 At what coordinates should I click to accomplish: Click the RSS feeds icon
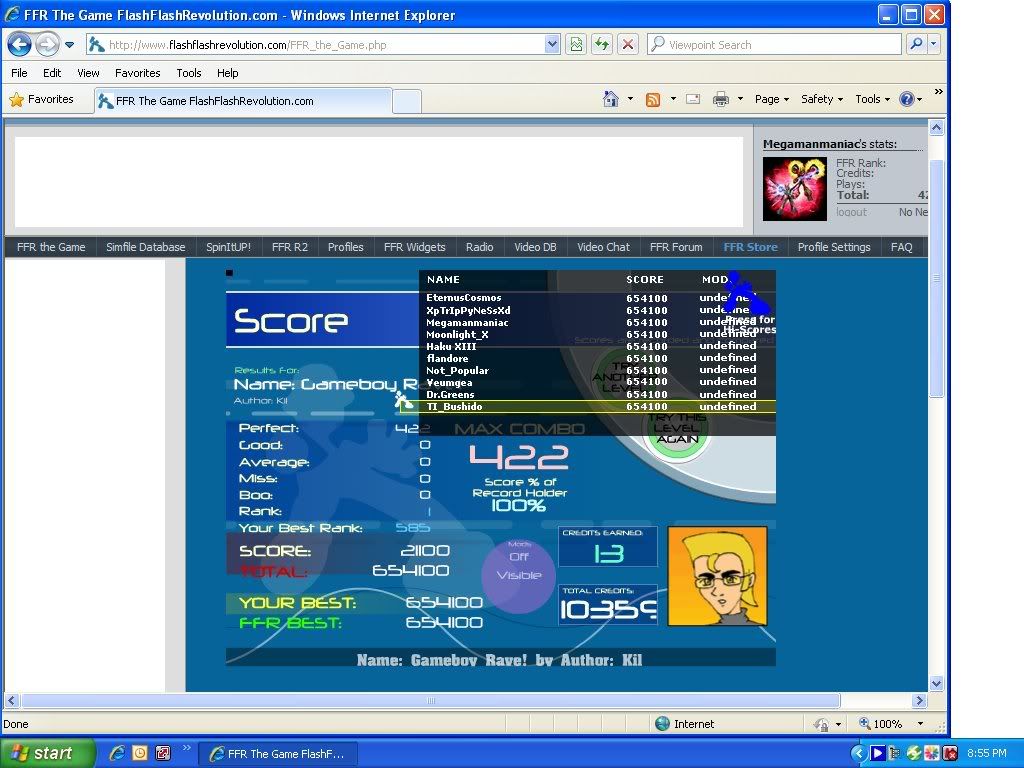click(653, 99)
